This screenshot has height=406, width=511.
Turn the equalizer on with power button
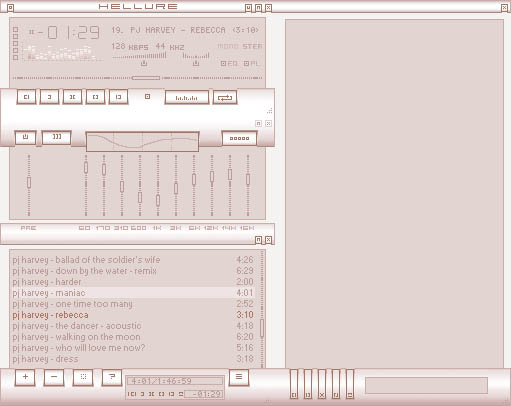[25, 137]
